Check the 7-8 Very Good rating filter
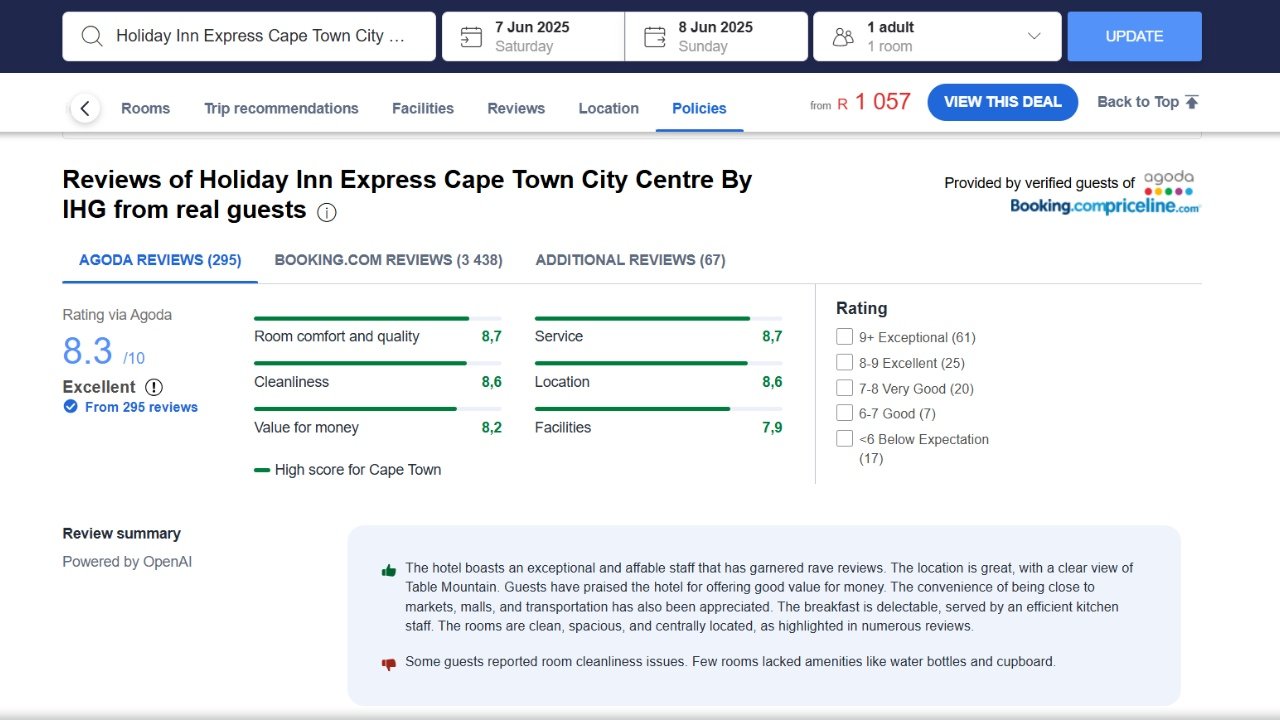 [x=845, y=388]
